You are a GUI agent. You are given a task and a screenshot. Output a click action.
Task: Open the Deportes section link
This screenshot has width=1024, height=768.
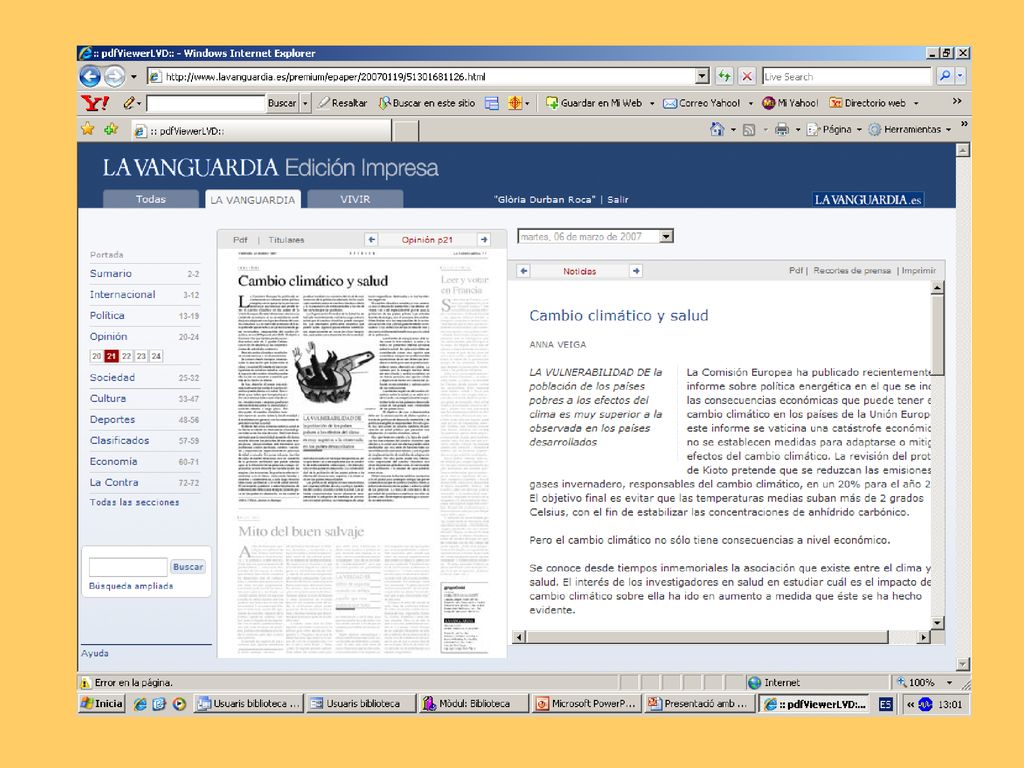pyautogui.click(x=112, y=419)
